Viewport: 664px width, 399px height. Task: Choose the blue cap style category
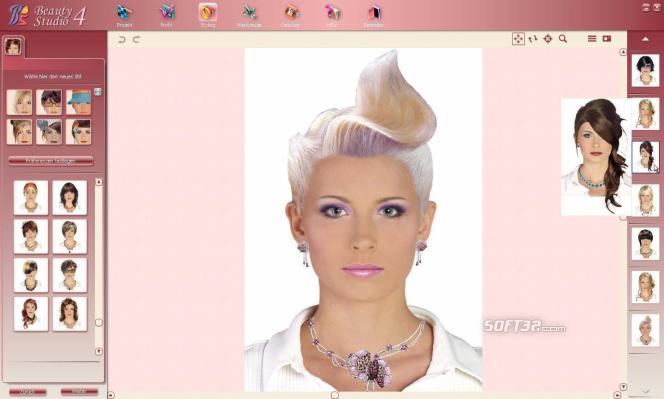pyautogui.click(x=79, y=102)
